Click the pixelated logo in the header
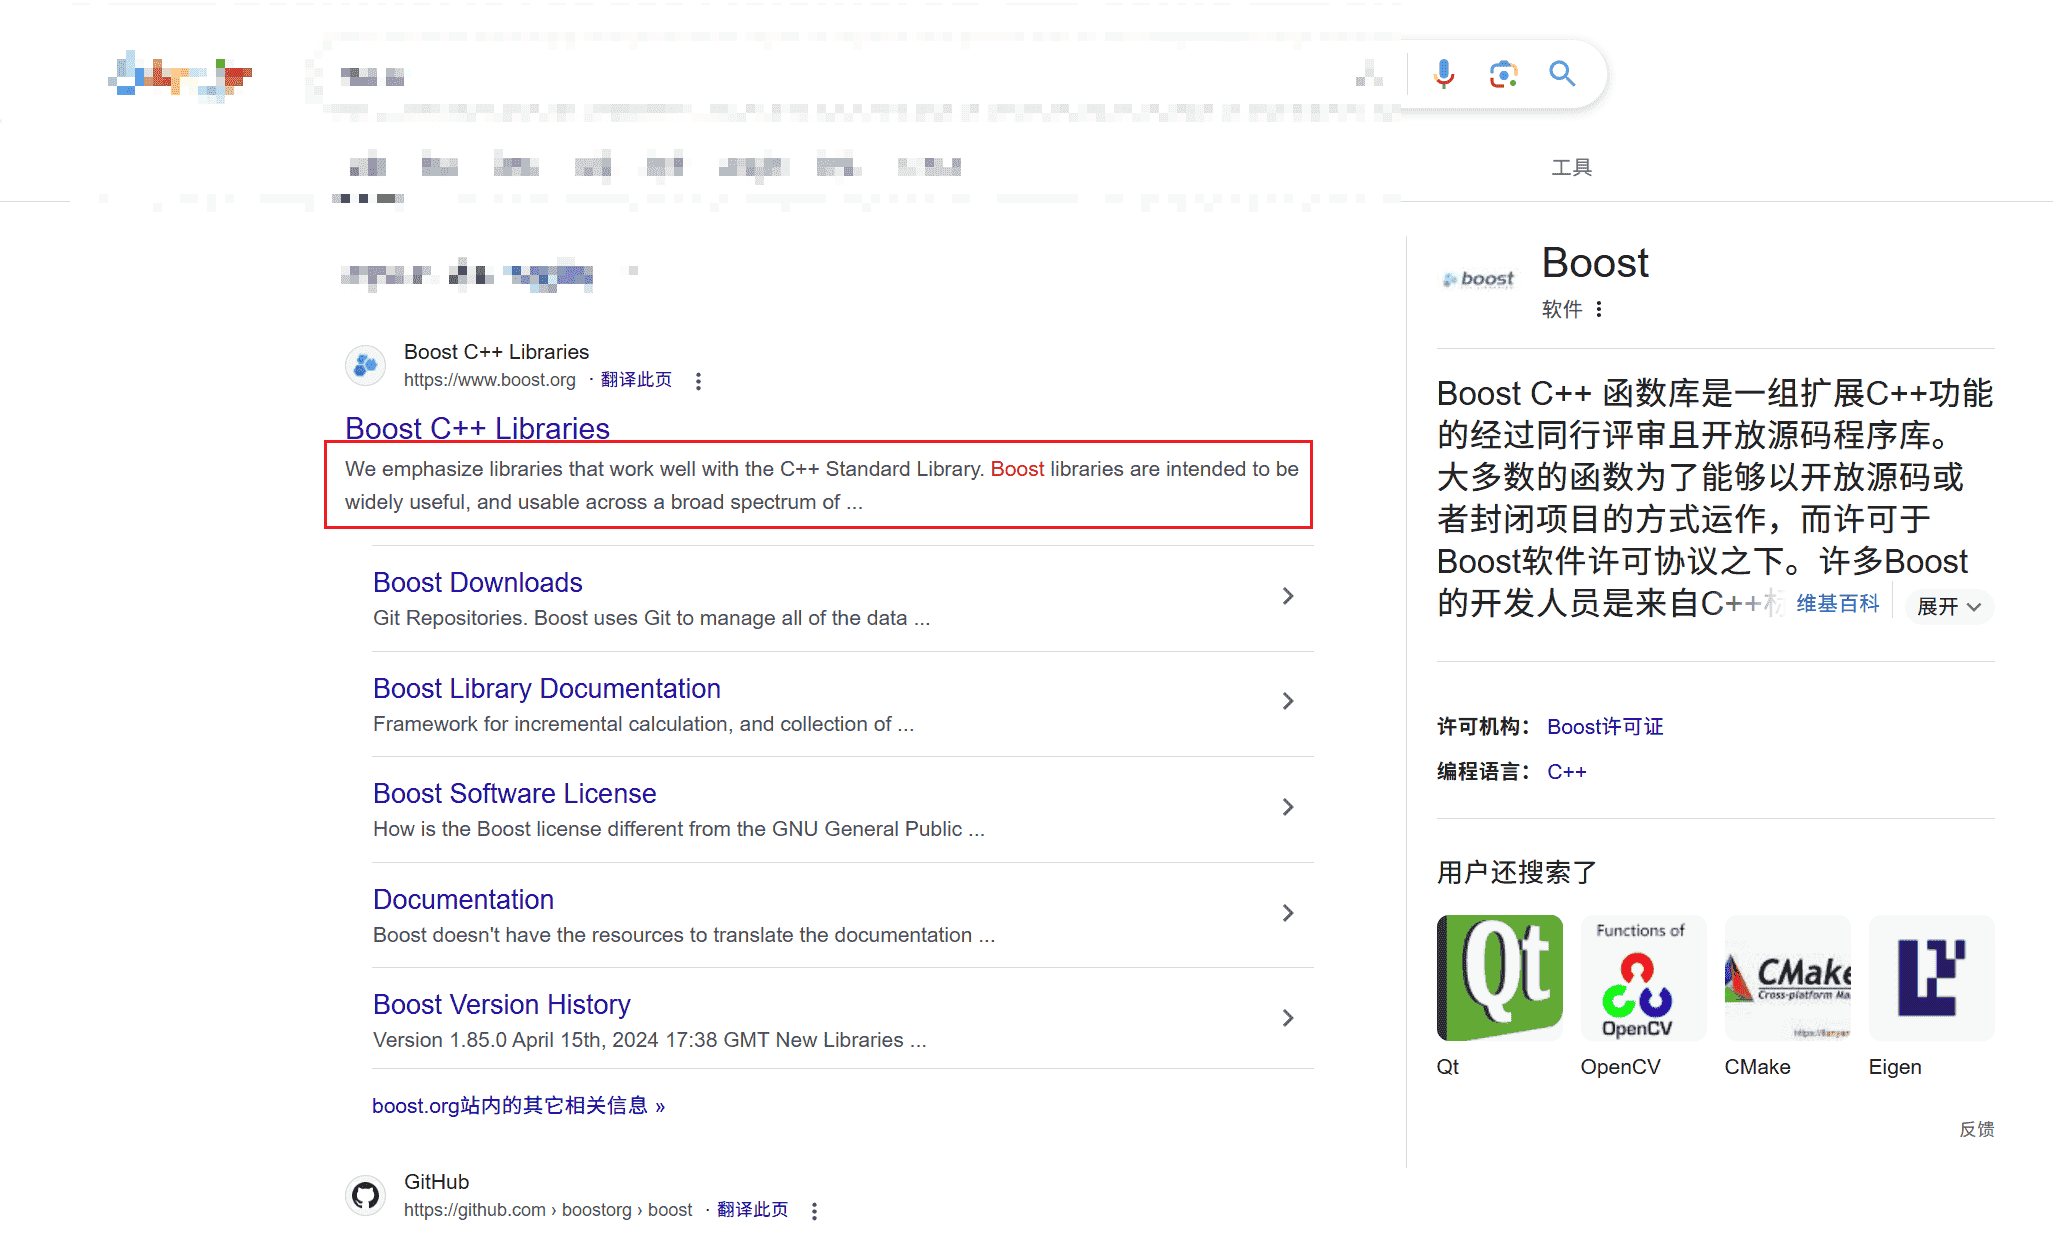Screen dimensions: 2053x1238 click(x=180, y=76)
